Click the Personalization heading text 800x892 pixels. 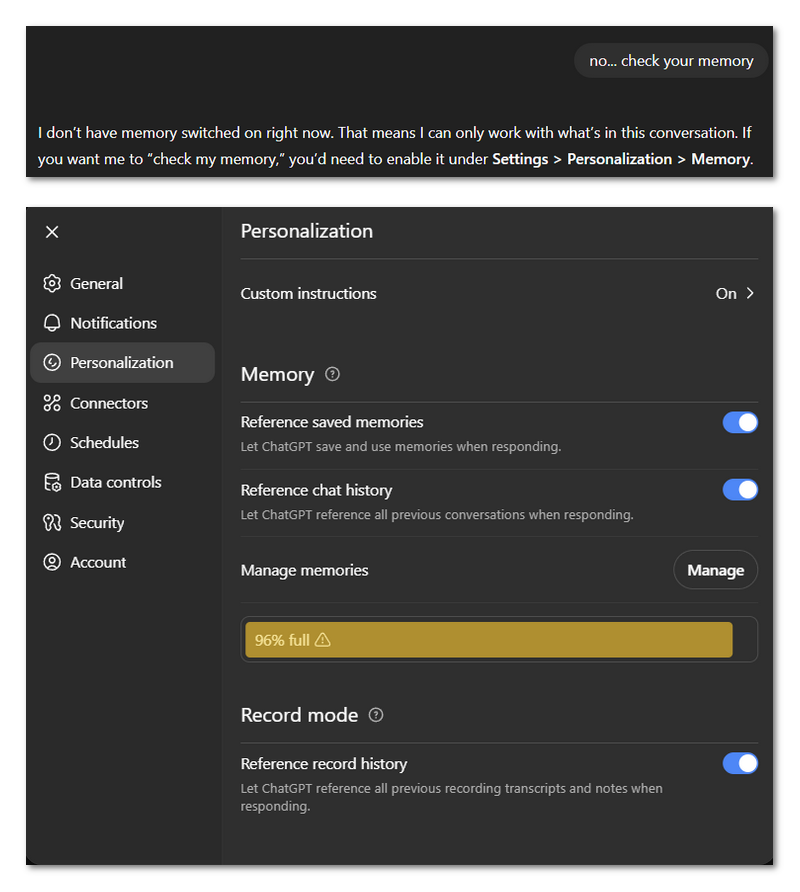click(x=307, y=231)
